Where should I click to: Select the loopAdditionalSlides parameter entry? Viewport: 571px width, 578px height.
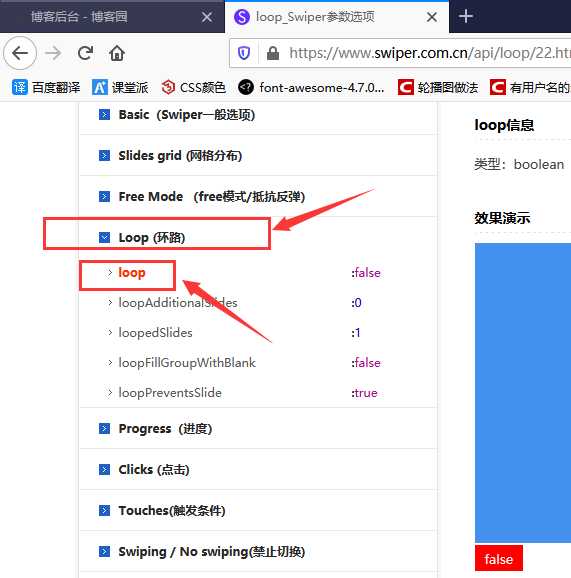tap(178, 303)
